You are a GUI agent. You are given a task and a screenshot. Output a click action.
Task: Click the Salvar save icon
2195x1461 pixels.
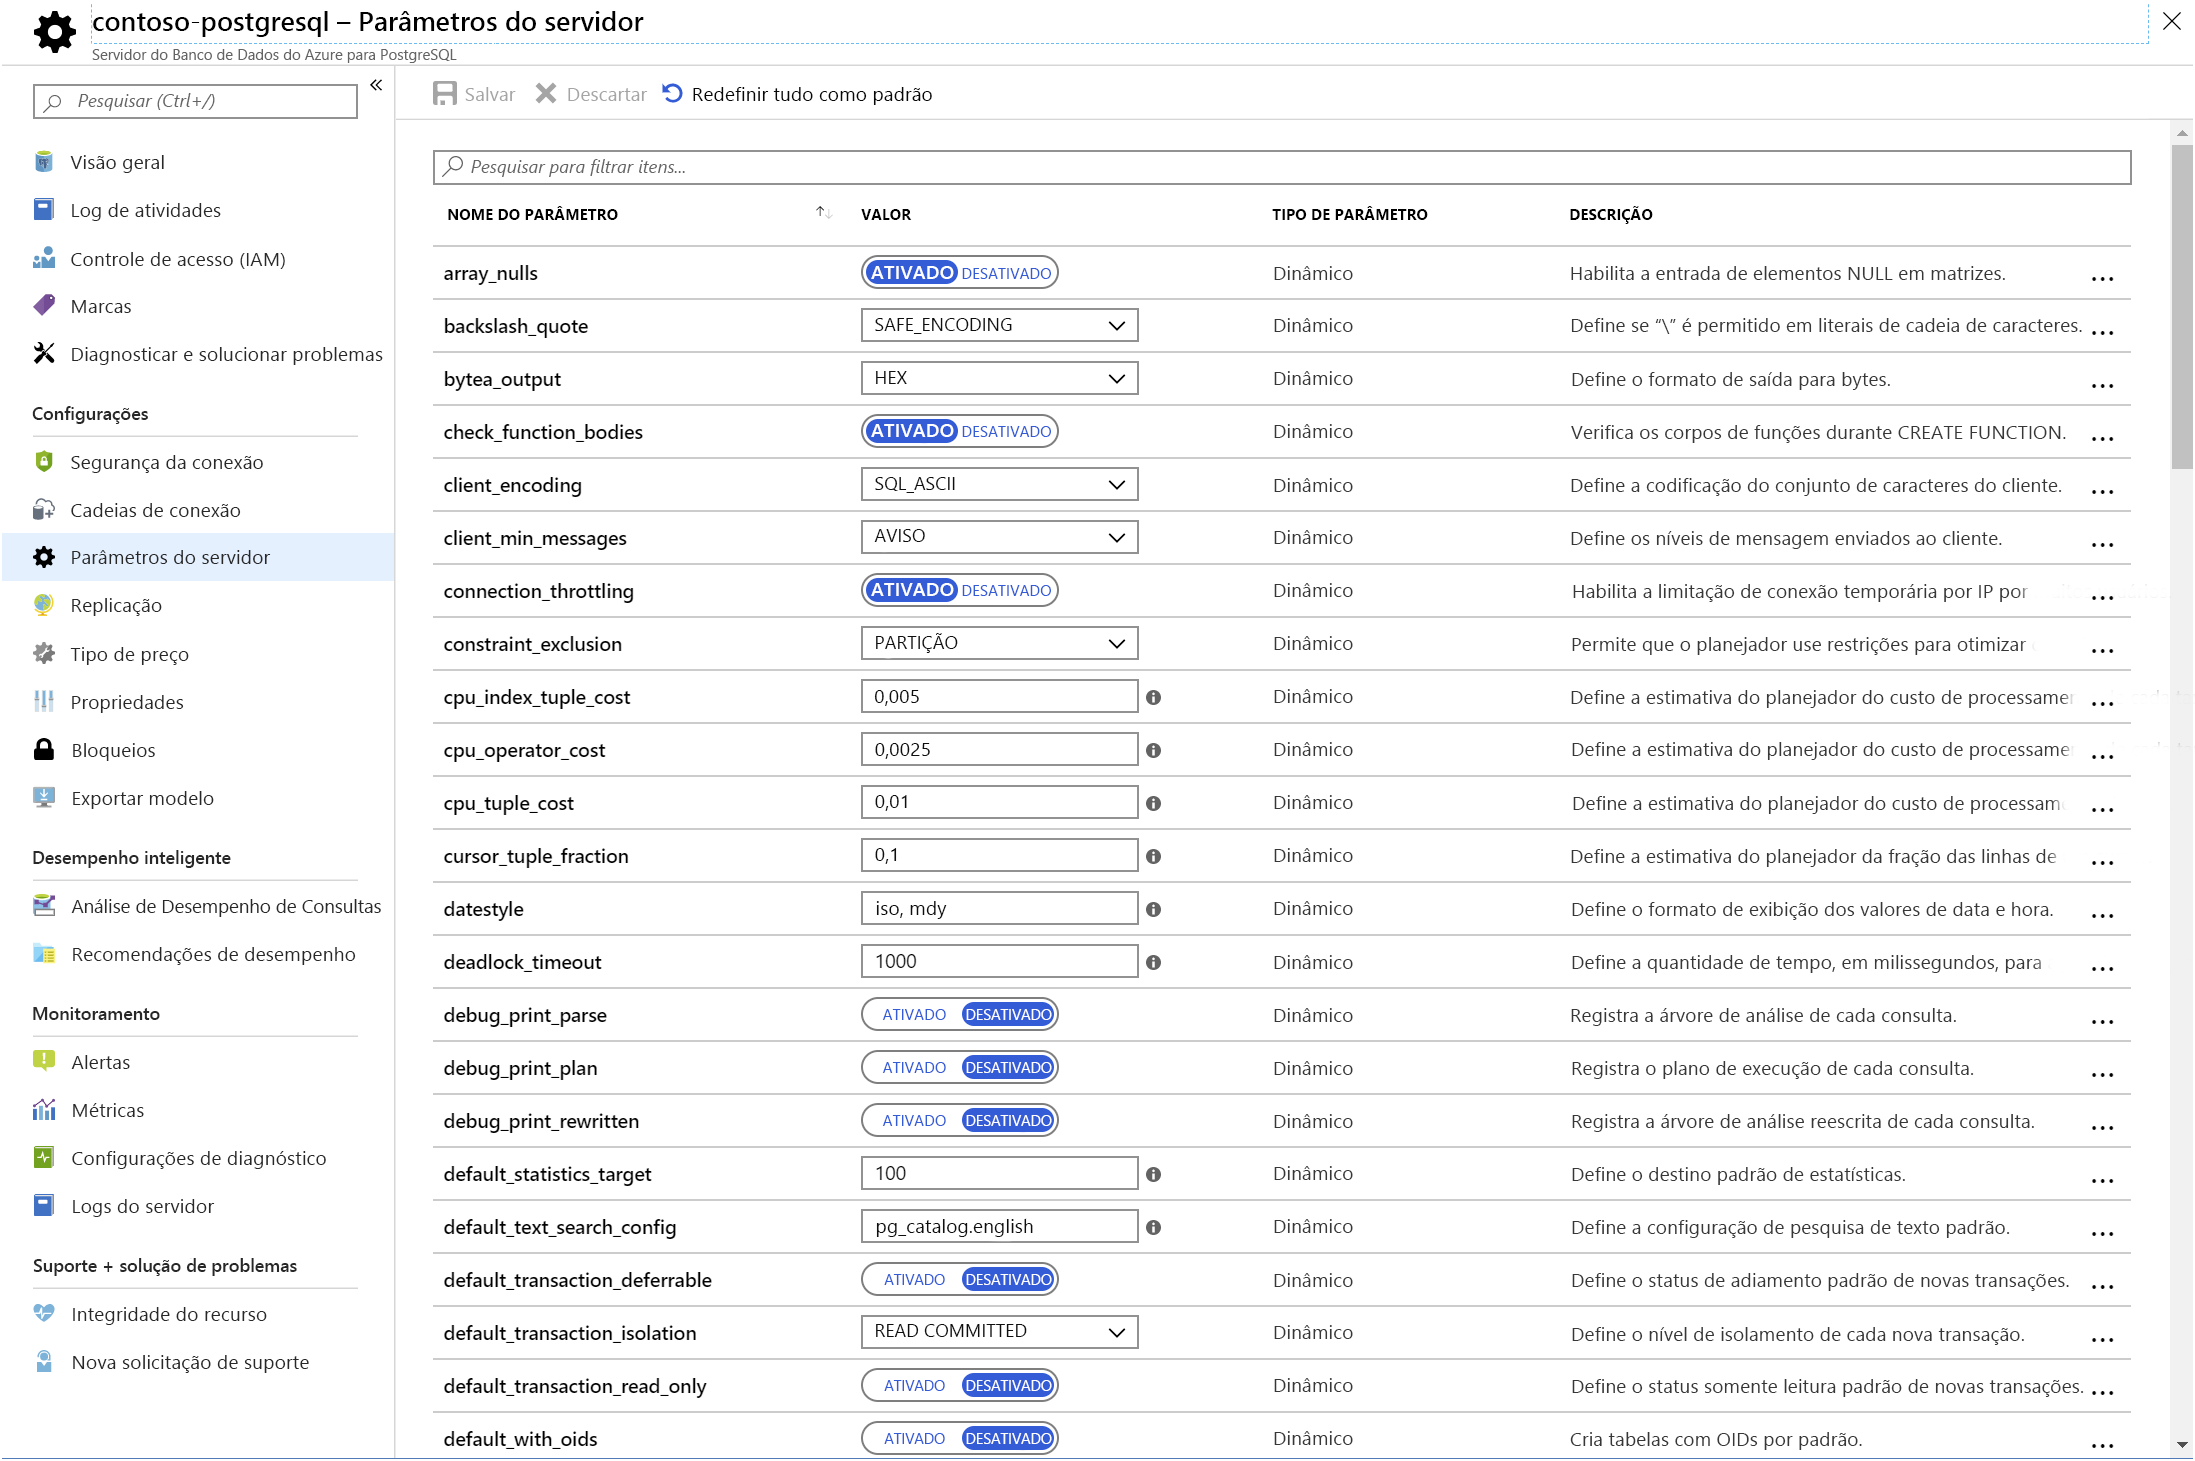445,94
